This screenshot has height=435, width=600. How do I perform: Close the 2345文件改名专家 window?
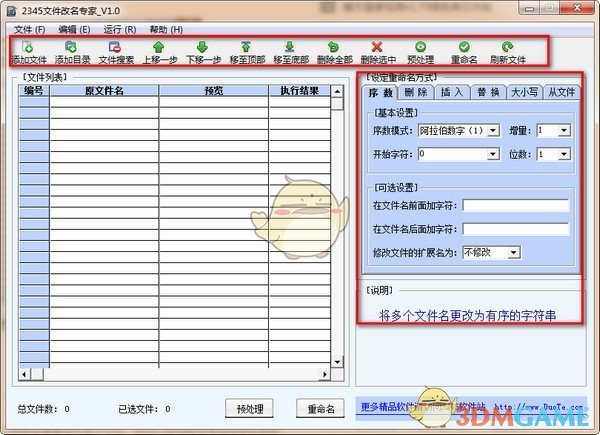(x=577, y=8)
